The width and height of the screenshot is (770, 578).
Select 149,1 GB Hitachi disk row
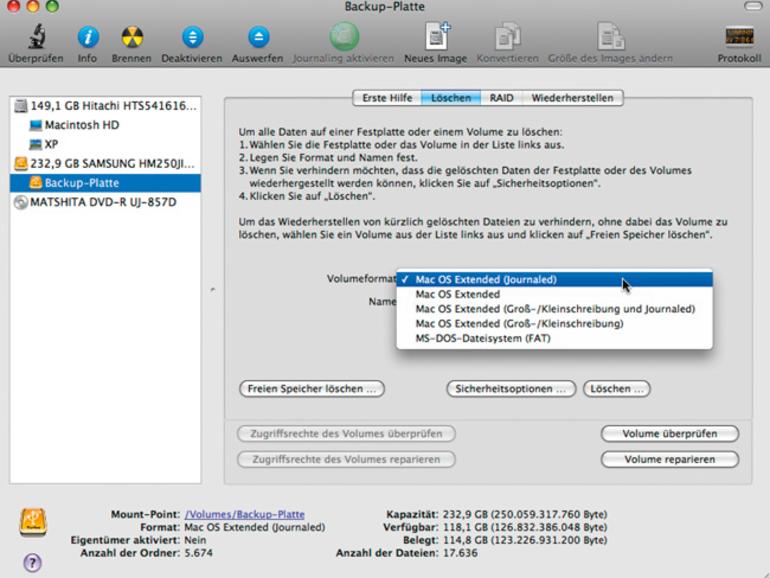click(105, 106)
